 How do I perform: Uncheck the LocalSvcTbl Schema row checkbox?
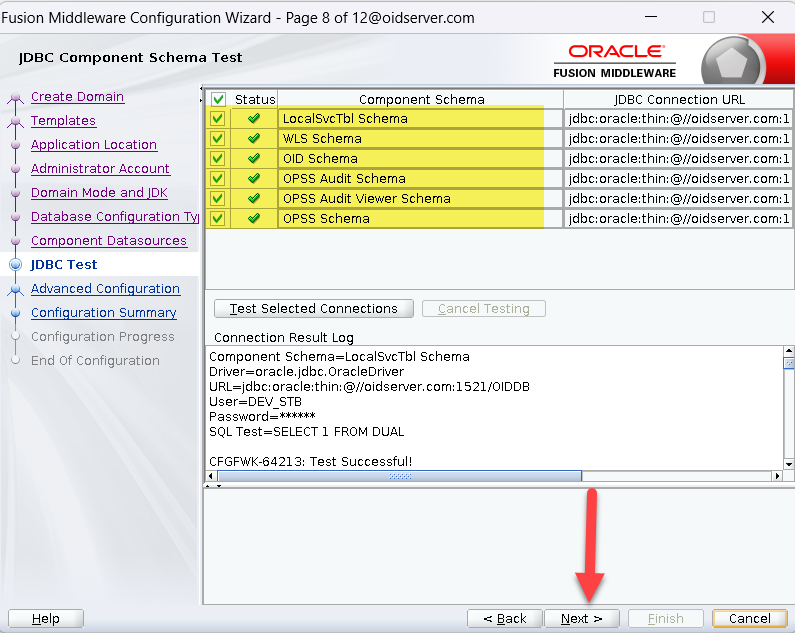tap(218, 119)
